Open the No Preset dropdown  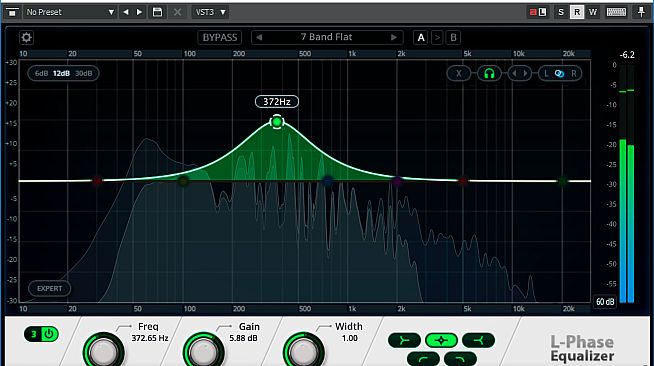[x=70, y=12]
